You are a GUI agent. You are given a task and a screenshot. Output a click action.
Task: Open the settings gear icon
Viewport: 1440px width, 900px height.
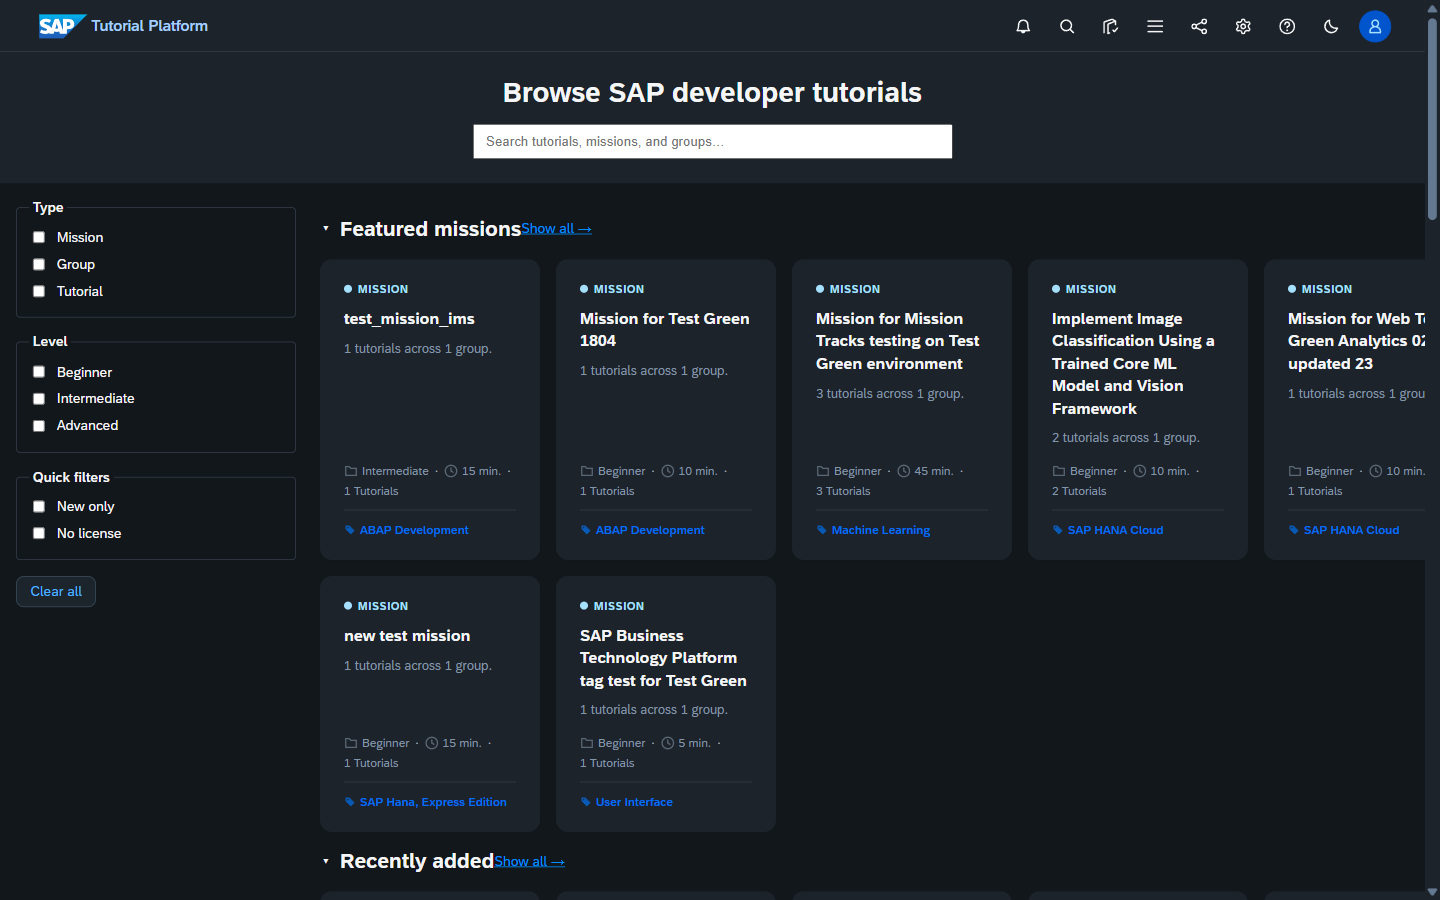[1243, 26]
